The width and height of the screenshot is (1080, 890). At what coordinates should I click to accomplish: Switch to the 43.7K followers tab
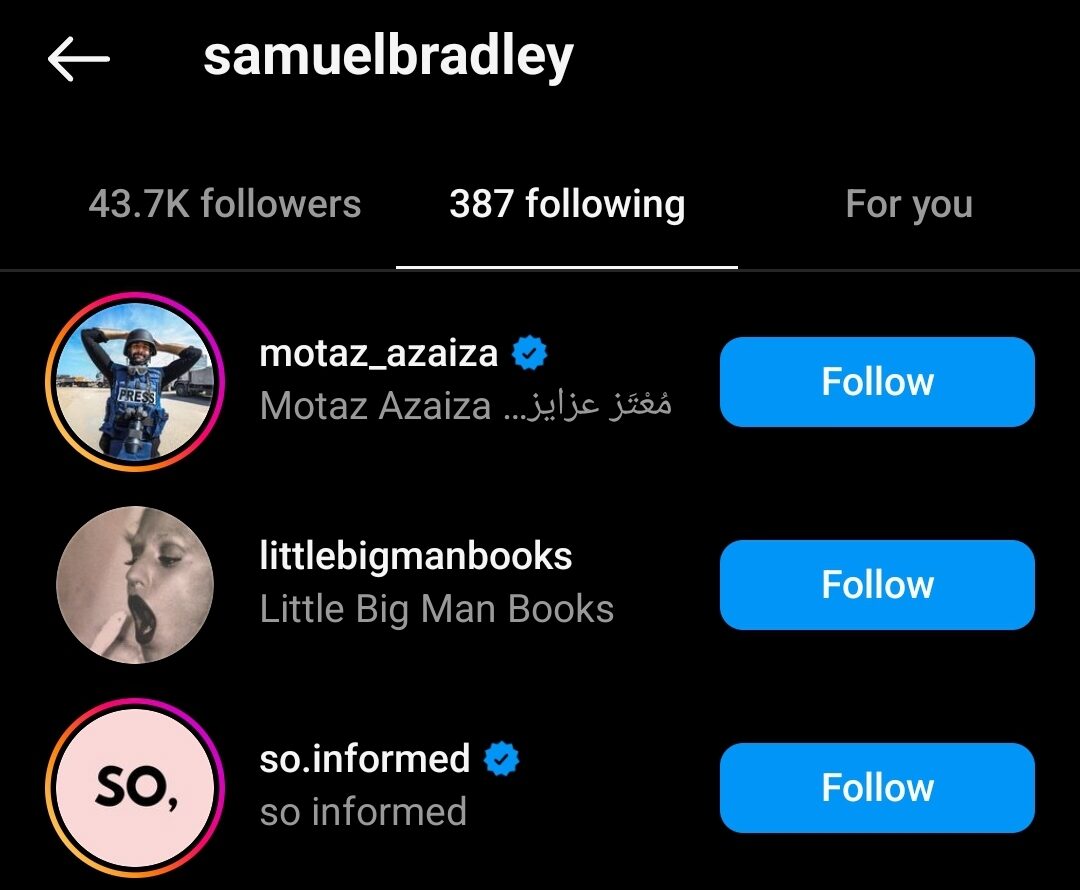[225, 204]
